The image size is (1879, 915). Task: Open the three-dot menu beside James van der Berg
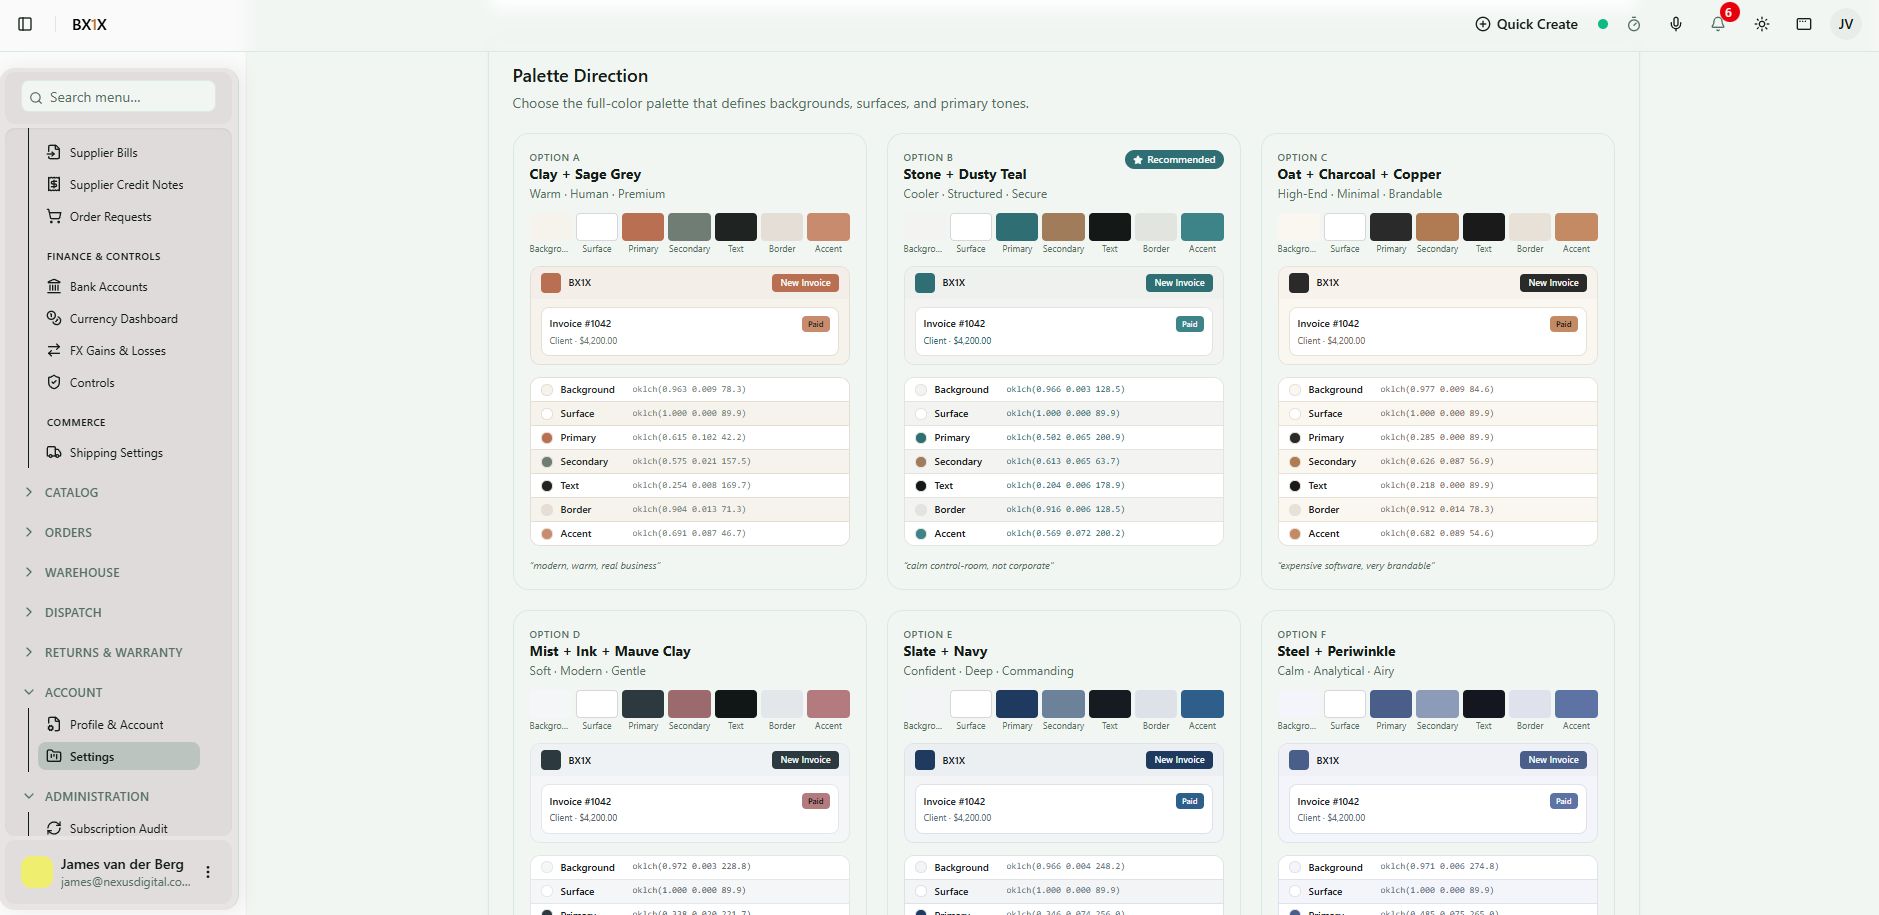tap(208, 872)
